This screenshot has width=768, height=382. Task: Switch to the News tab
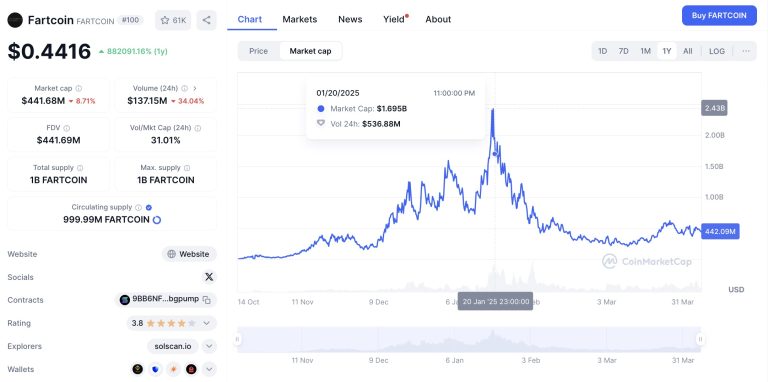(350, 19)
